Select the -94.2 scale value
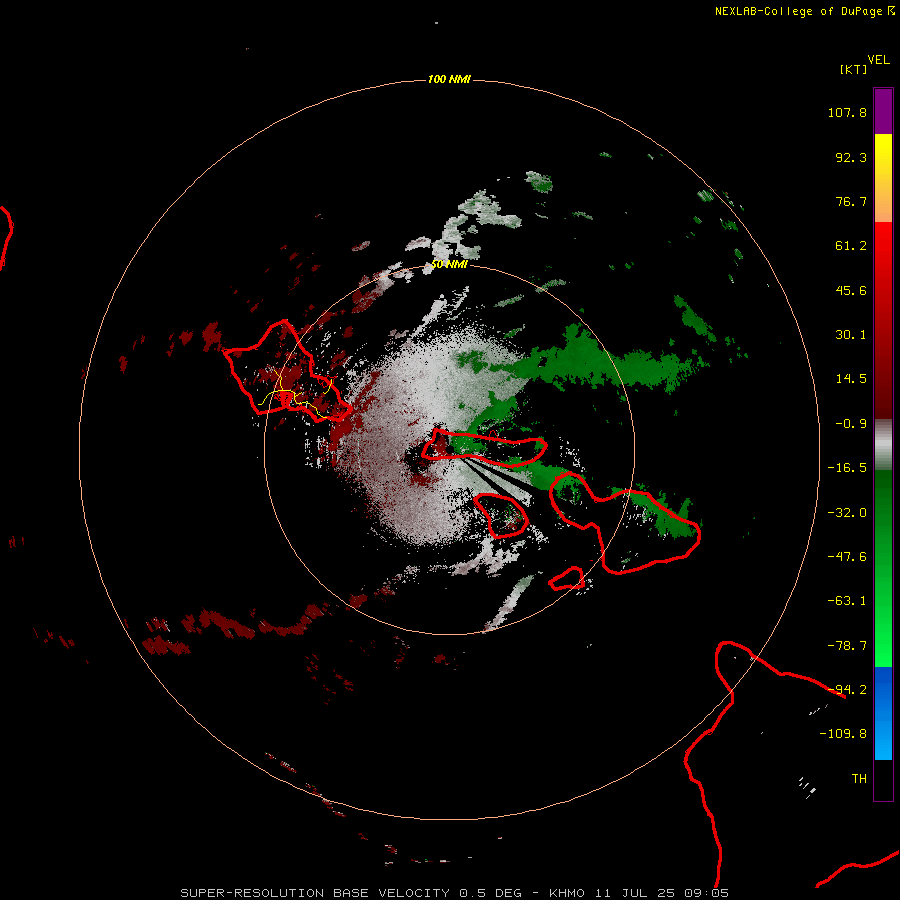Viewport: 900px width, 900px height. pyautogui.click(x=847, y=690)
